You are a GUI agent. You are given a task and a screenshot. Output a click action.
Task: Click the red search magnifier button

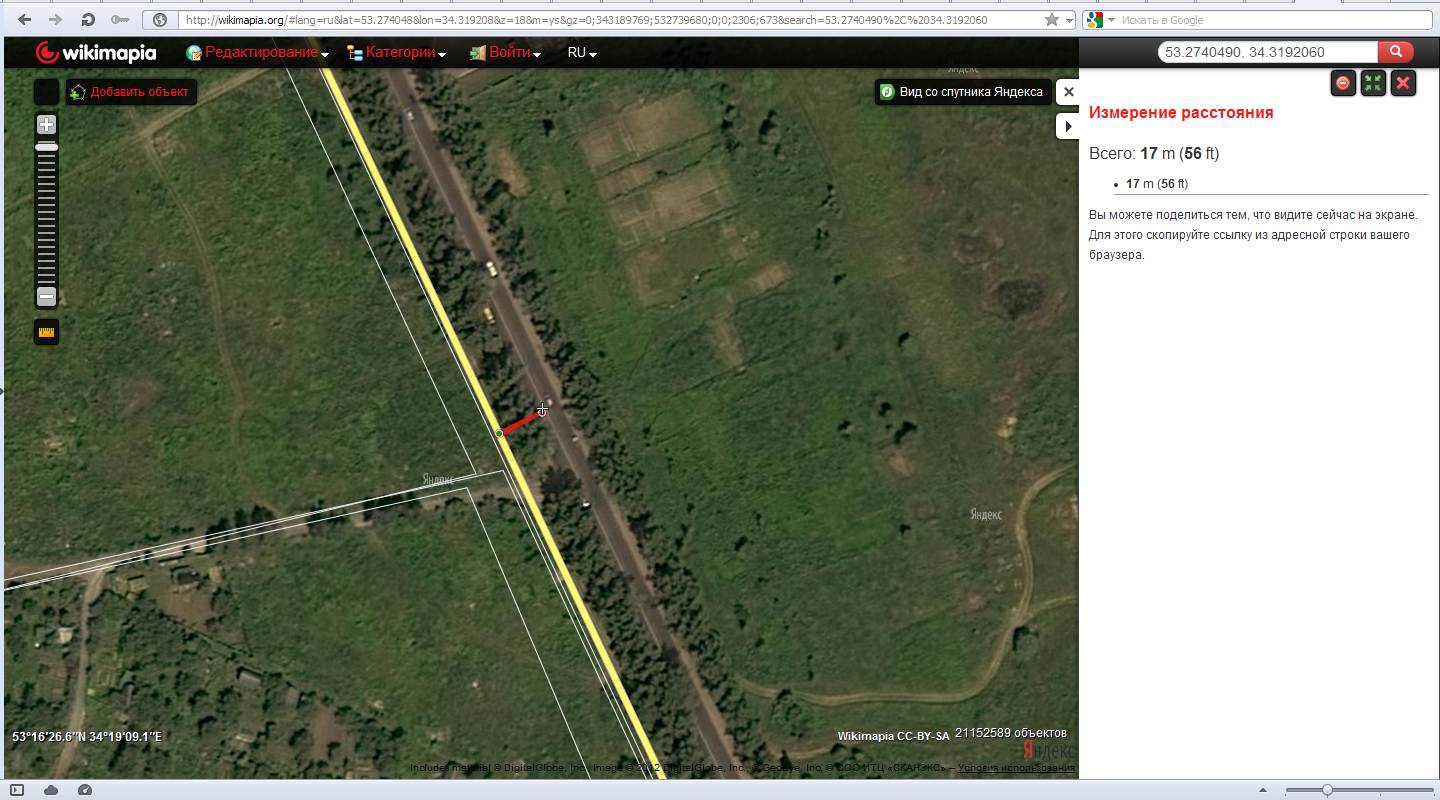1395,52
